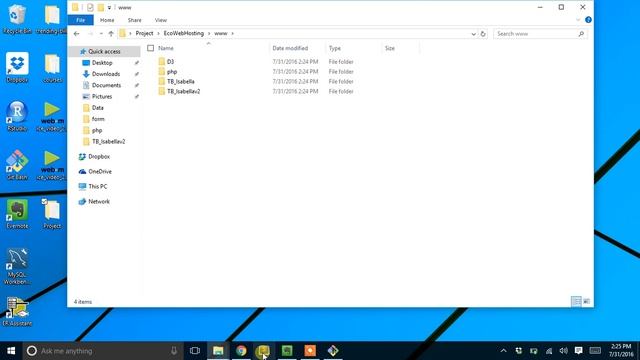
Task: Select the Project folder on desktop
Action: point(52,213)
